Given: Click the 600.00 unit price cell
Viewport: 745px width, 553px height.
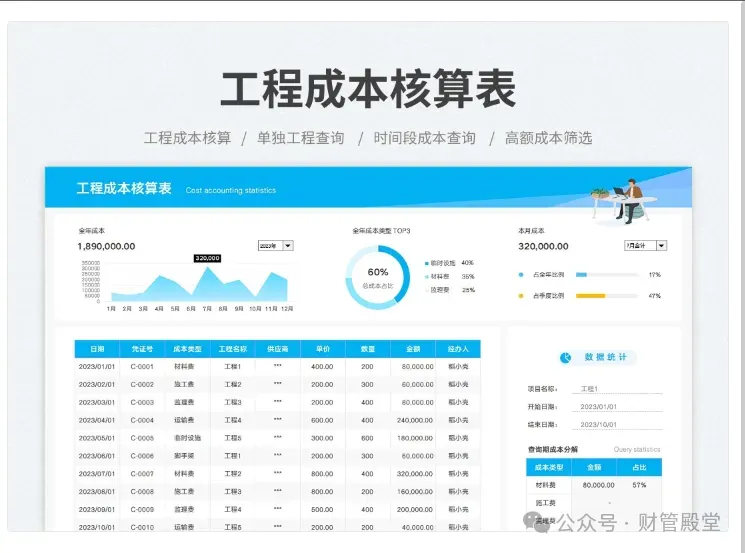Looking at the screenshot, I should [x=322, y=420].
